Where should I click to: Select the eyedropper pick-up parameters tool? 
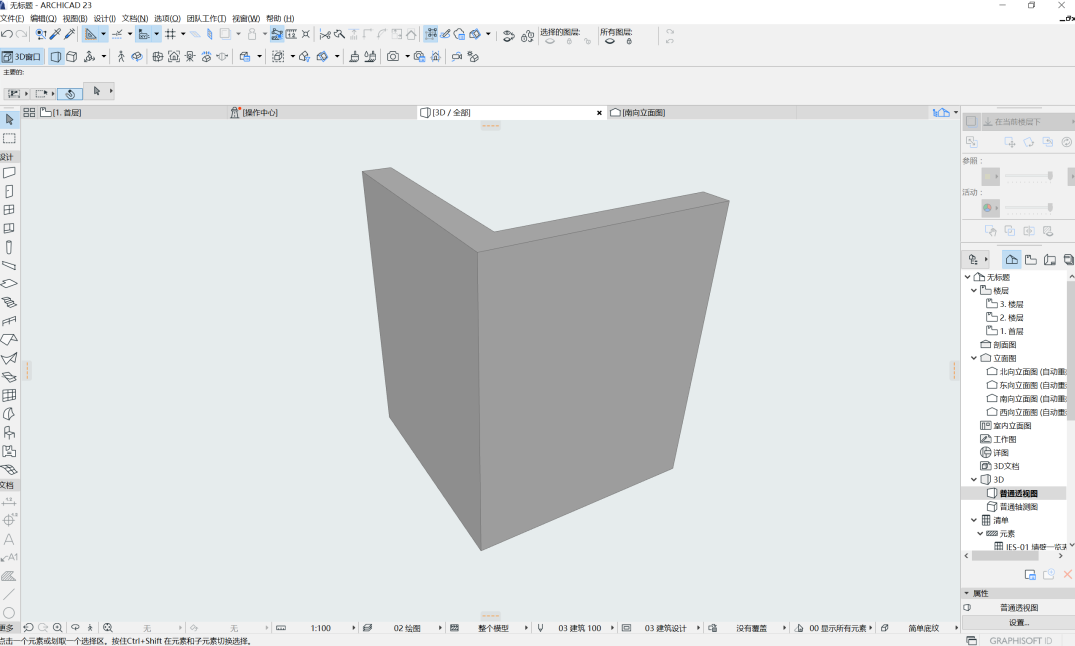click(x=56, y=34)
